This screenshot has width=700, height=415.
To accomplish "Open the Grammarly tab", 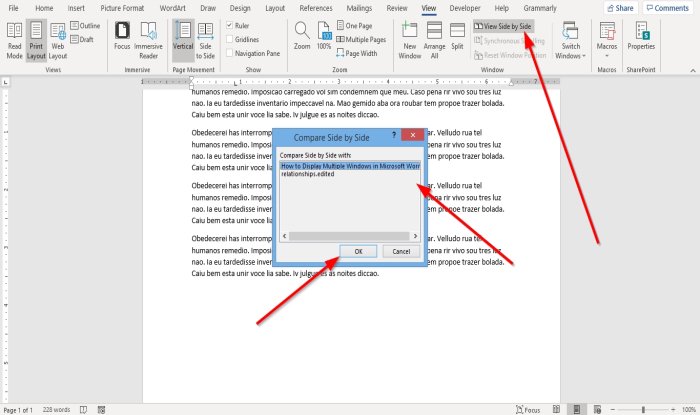I will click(540, 8).
